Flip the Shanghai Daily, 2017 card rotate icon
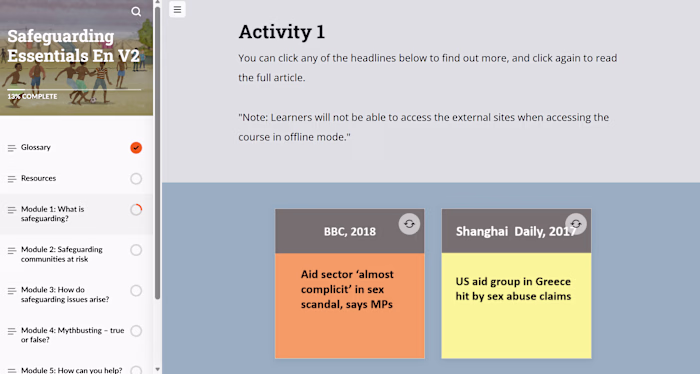This screenshot has height=374, width=700. 576,224
